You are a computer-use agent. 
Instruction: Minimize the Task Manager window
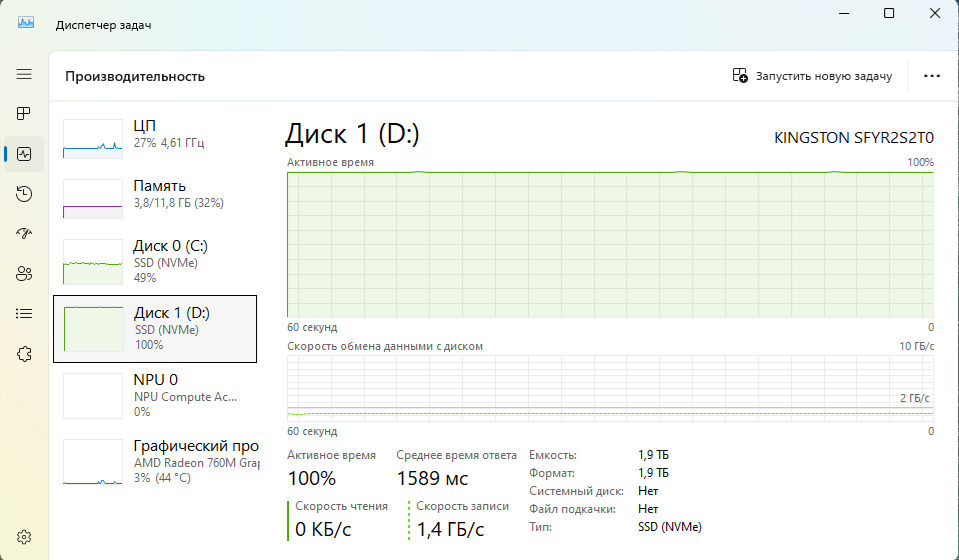[x=844, y=13]
